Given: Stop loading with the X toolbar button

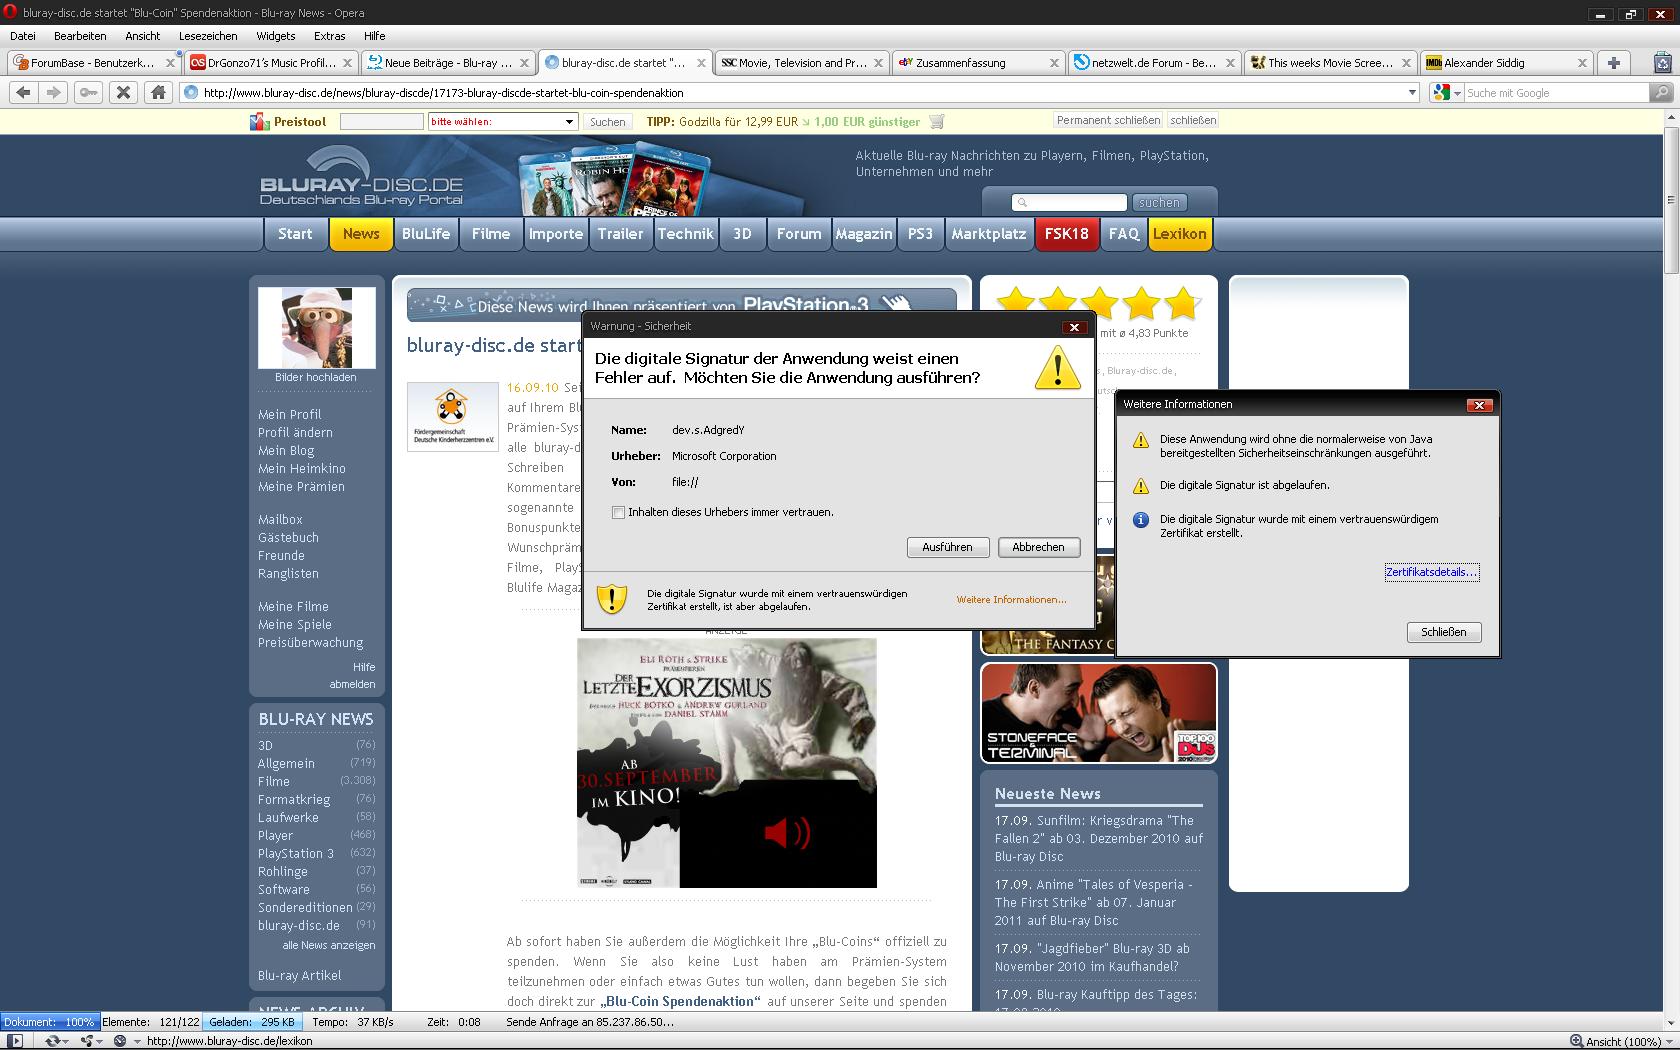Looking at the screenshot, I should tap(123, 92).
